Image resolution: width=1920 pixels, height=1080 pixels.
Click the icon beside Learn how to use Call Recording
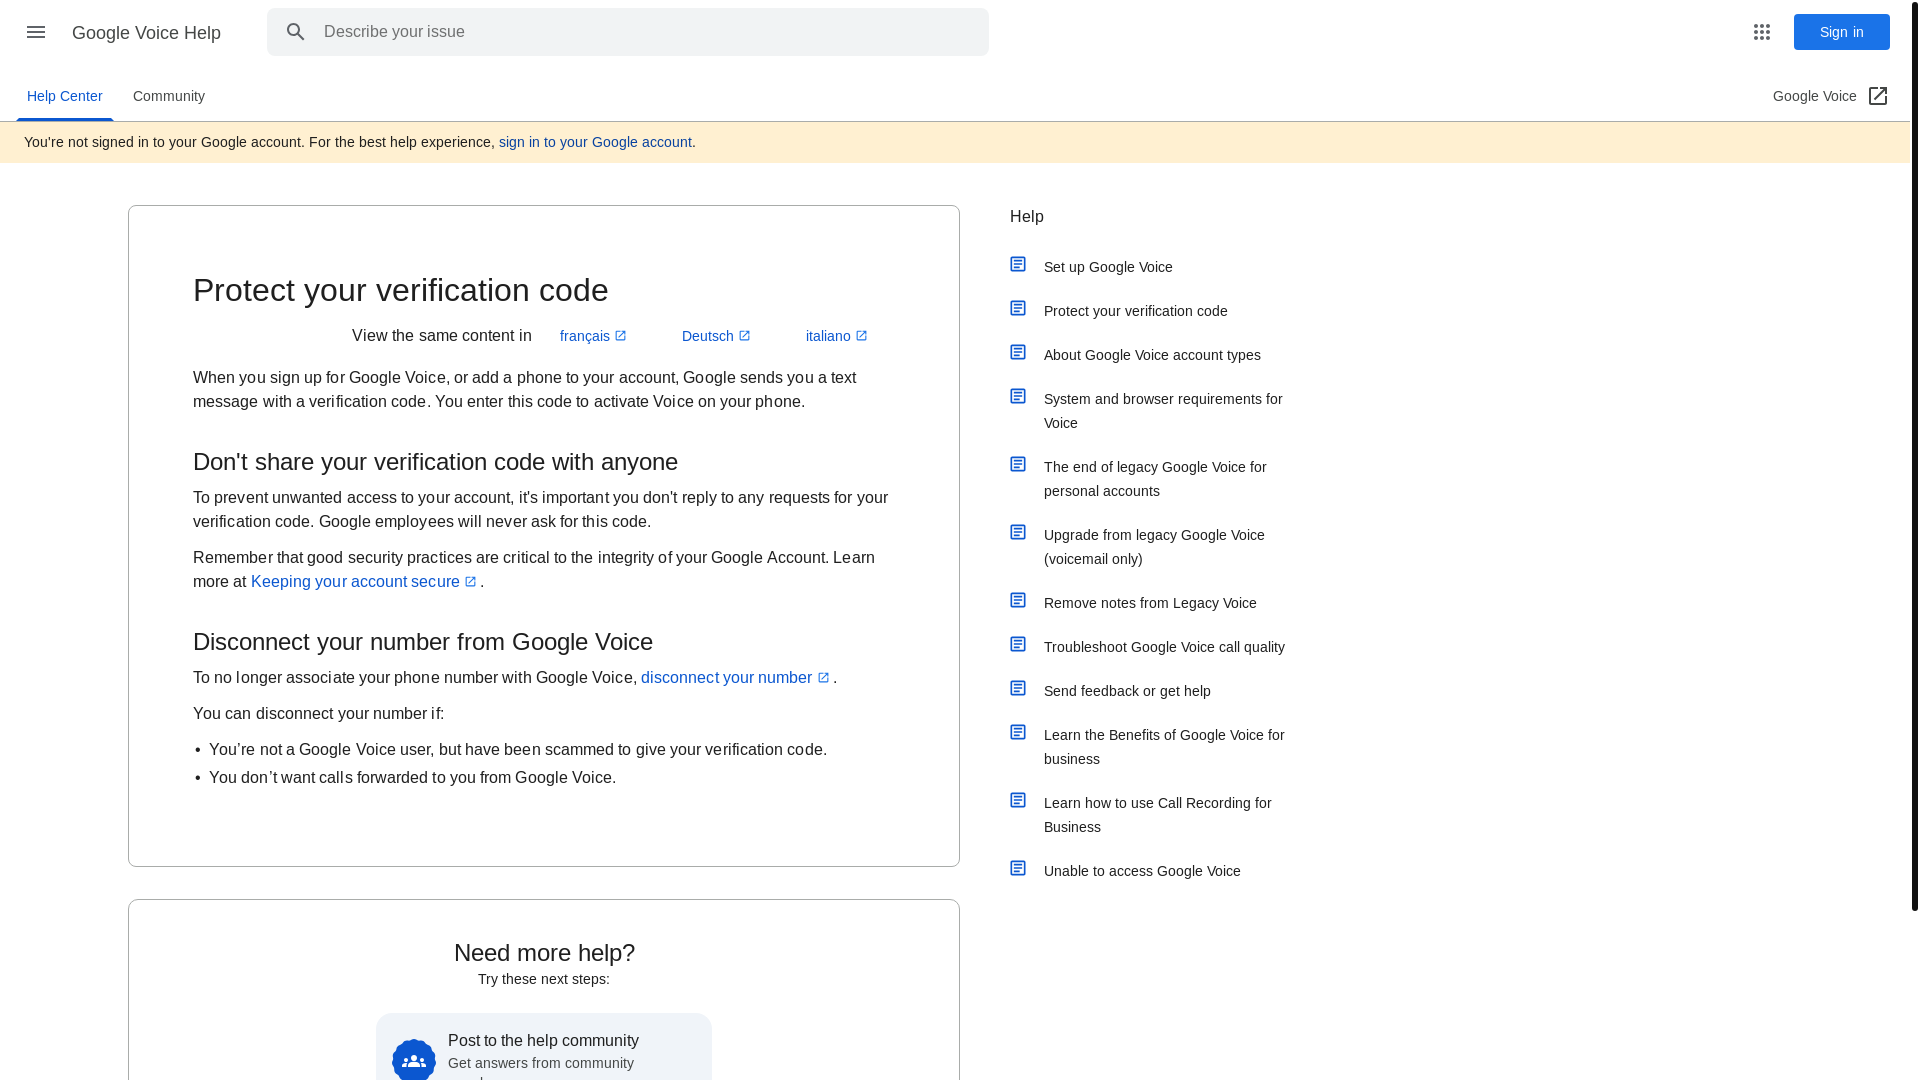point(1018,800)
